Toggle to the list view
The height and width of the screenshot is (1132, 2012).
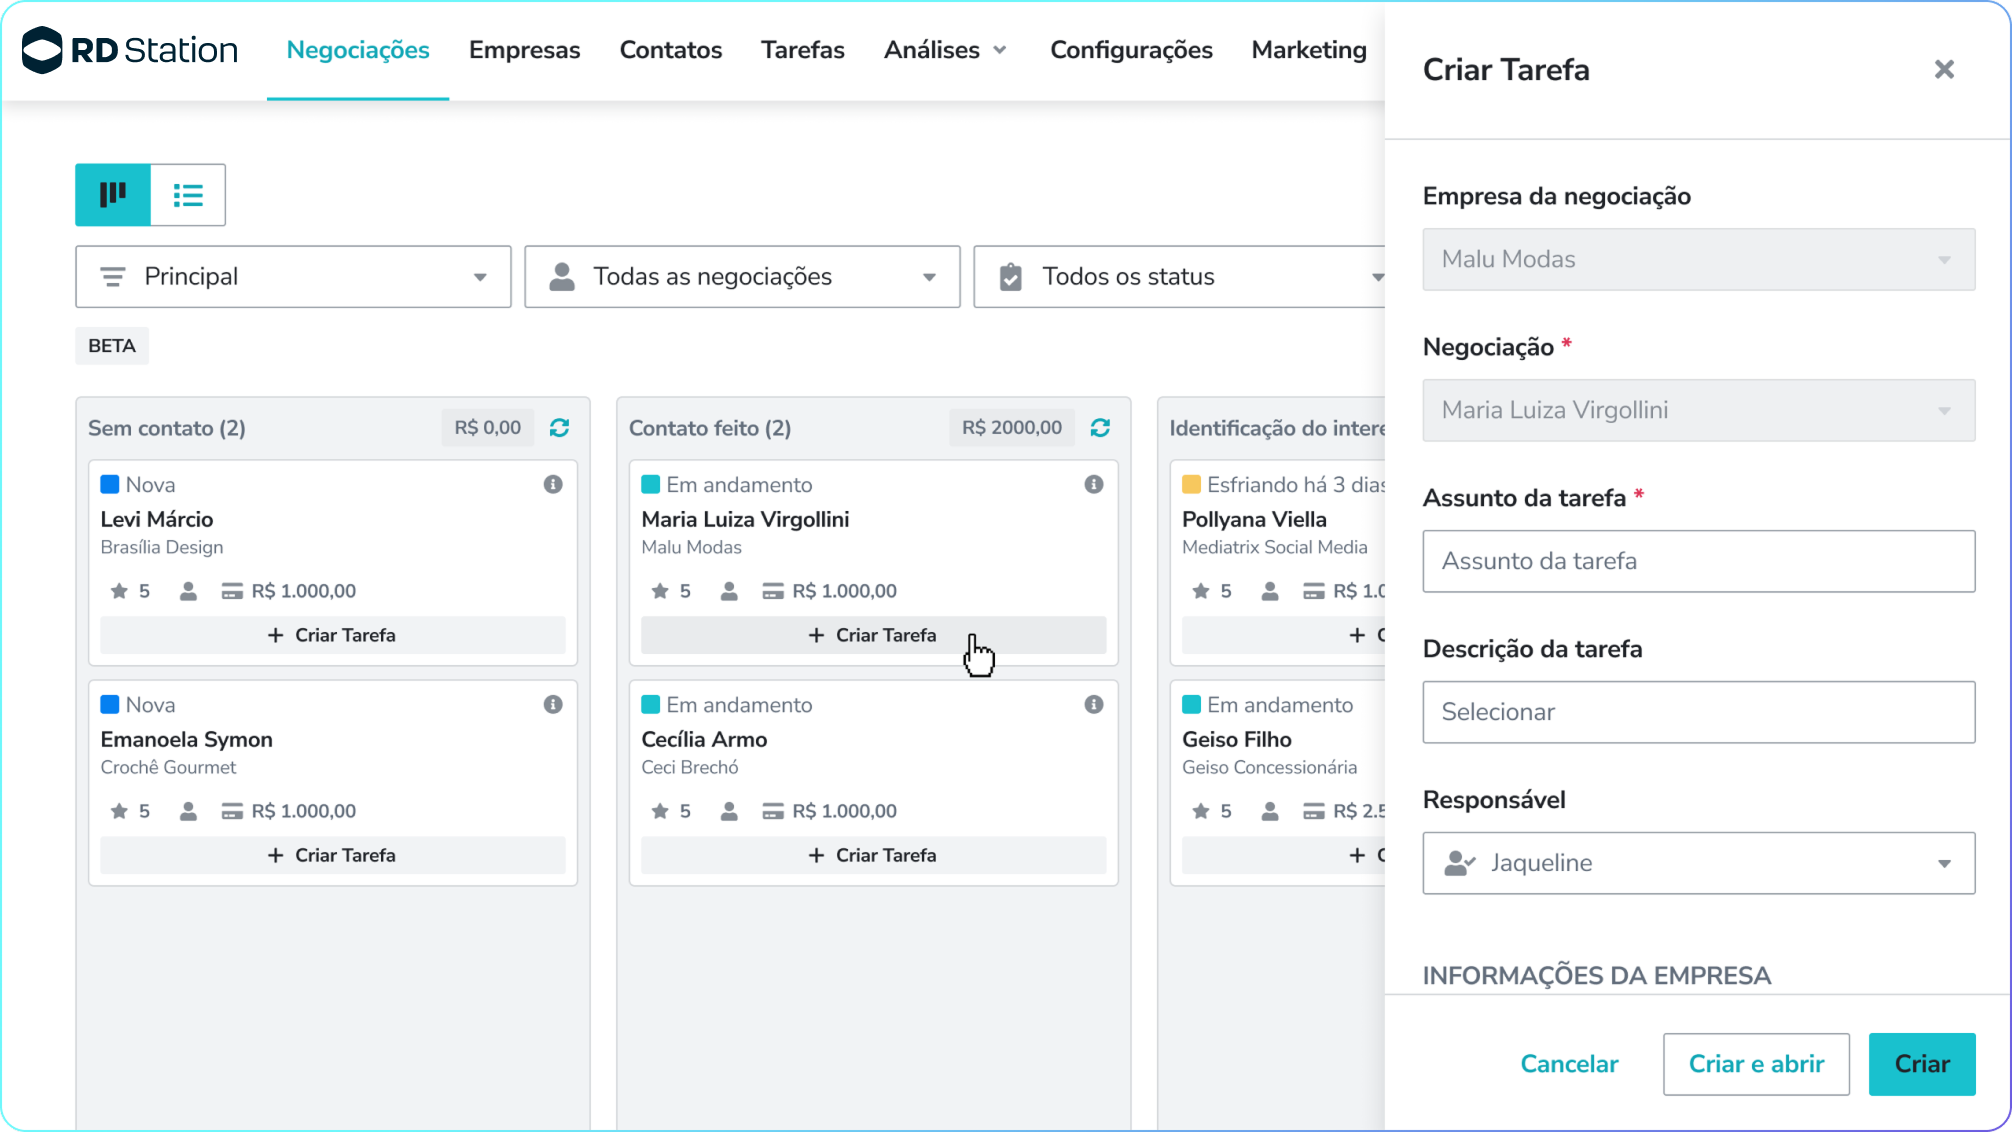pyautogui.click(x=188, y=194)
